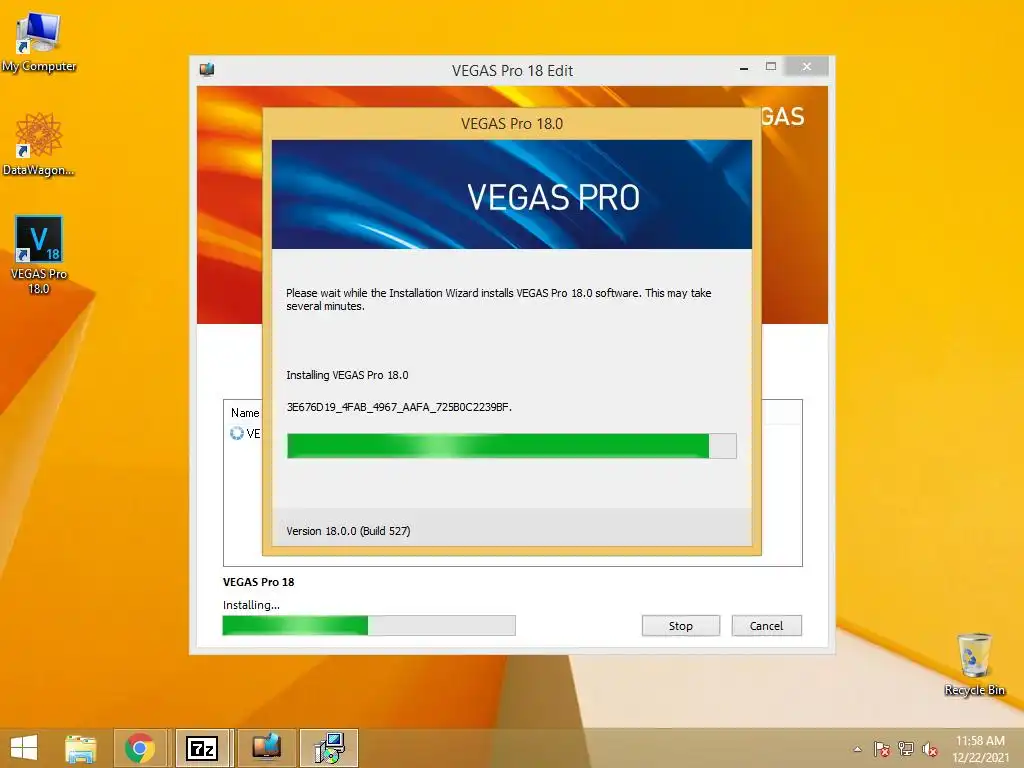The height and width of the screenshot is (768, 1024).
Task: Close the VEGAS Pro 18 Edit window
Action: [807, 67]
